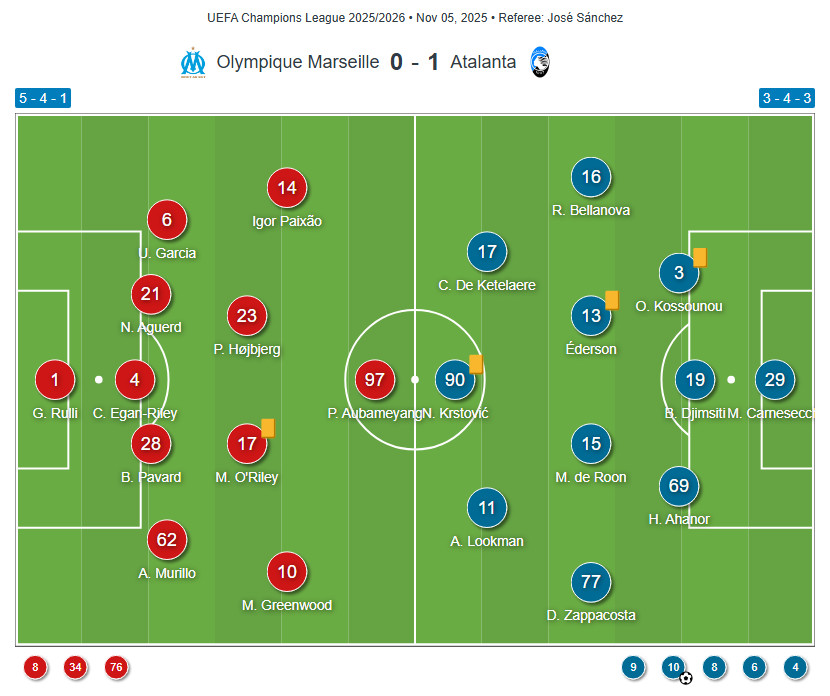The width and height of the screenshot is (830, 696).
Task: Click the Olympique Marseille club logo
Action: [192, 62]
